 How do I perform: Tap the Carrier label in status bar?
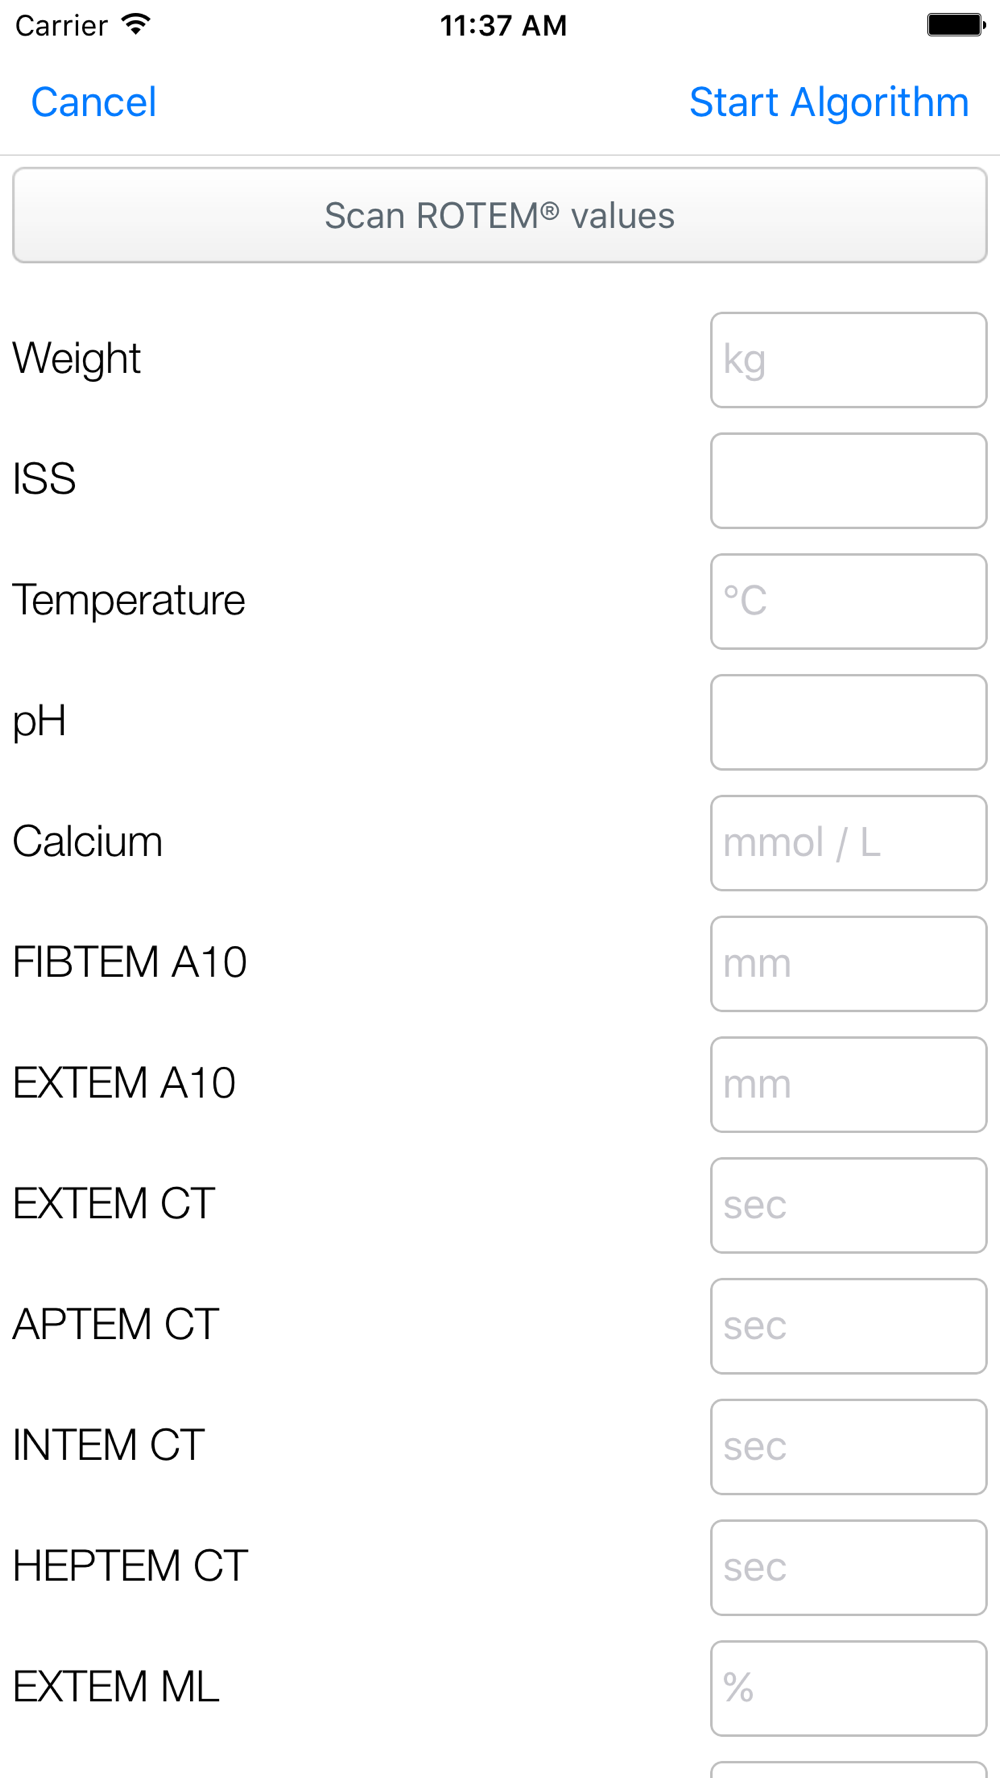[x=61, y=26]
